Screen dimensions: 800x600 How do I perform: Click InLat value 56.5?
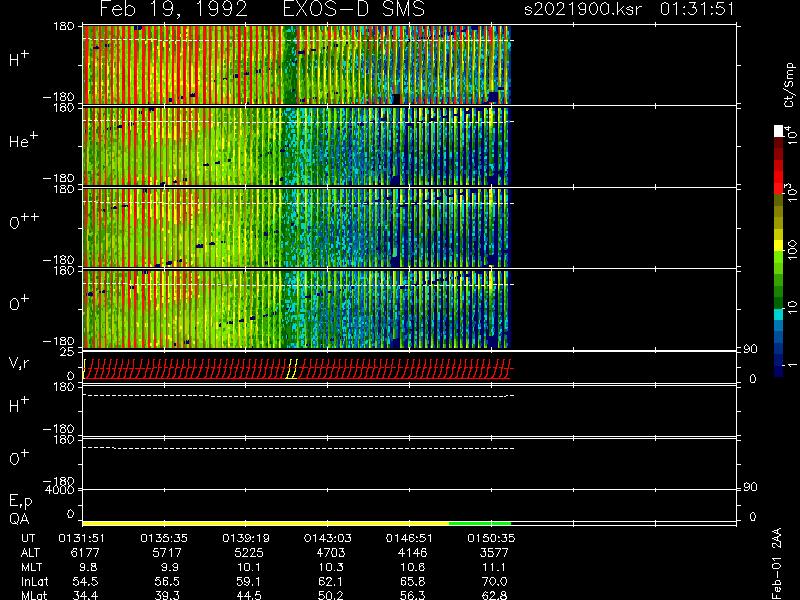click(167, 582)
